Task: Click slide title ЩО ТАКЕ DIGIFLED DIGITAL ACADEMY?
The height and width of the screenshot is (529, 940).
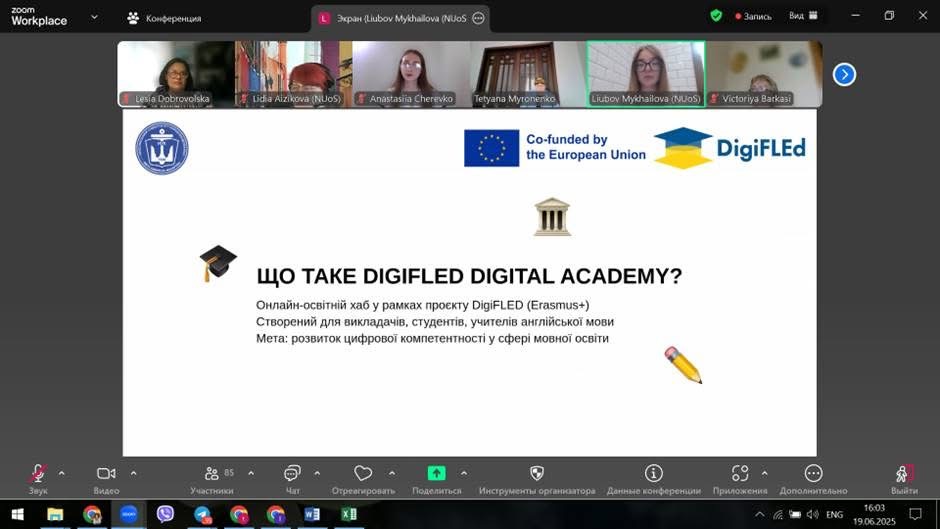Action: point(469,276)
